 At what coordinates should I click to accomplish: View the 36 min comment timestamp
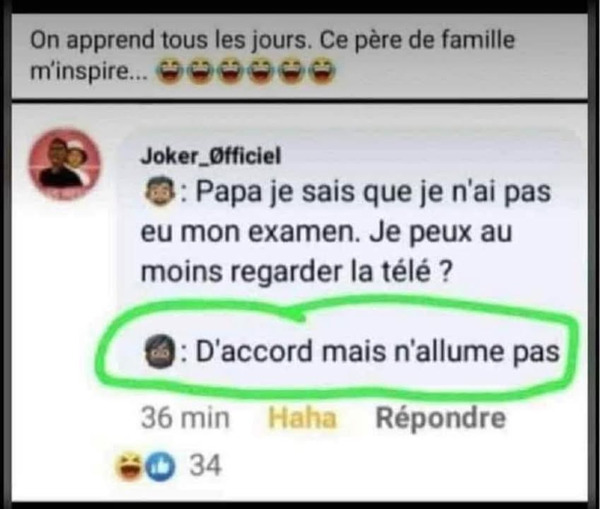(185, 418)
